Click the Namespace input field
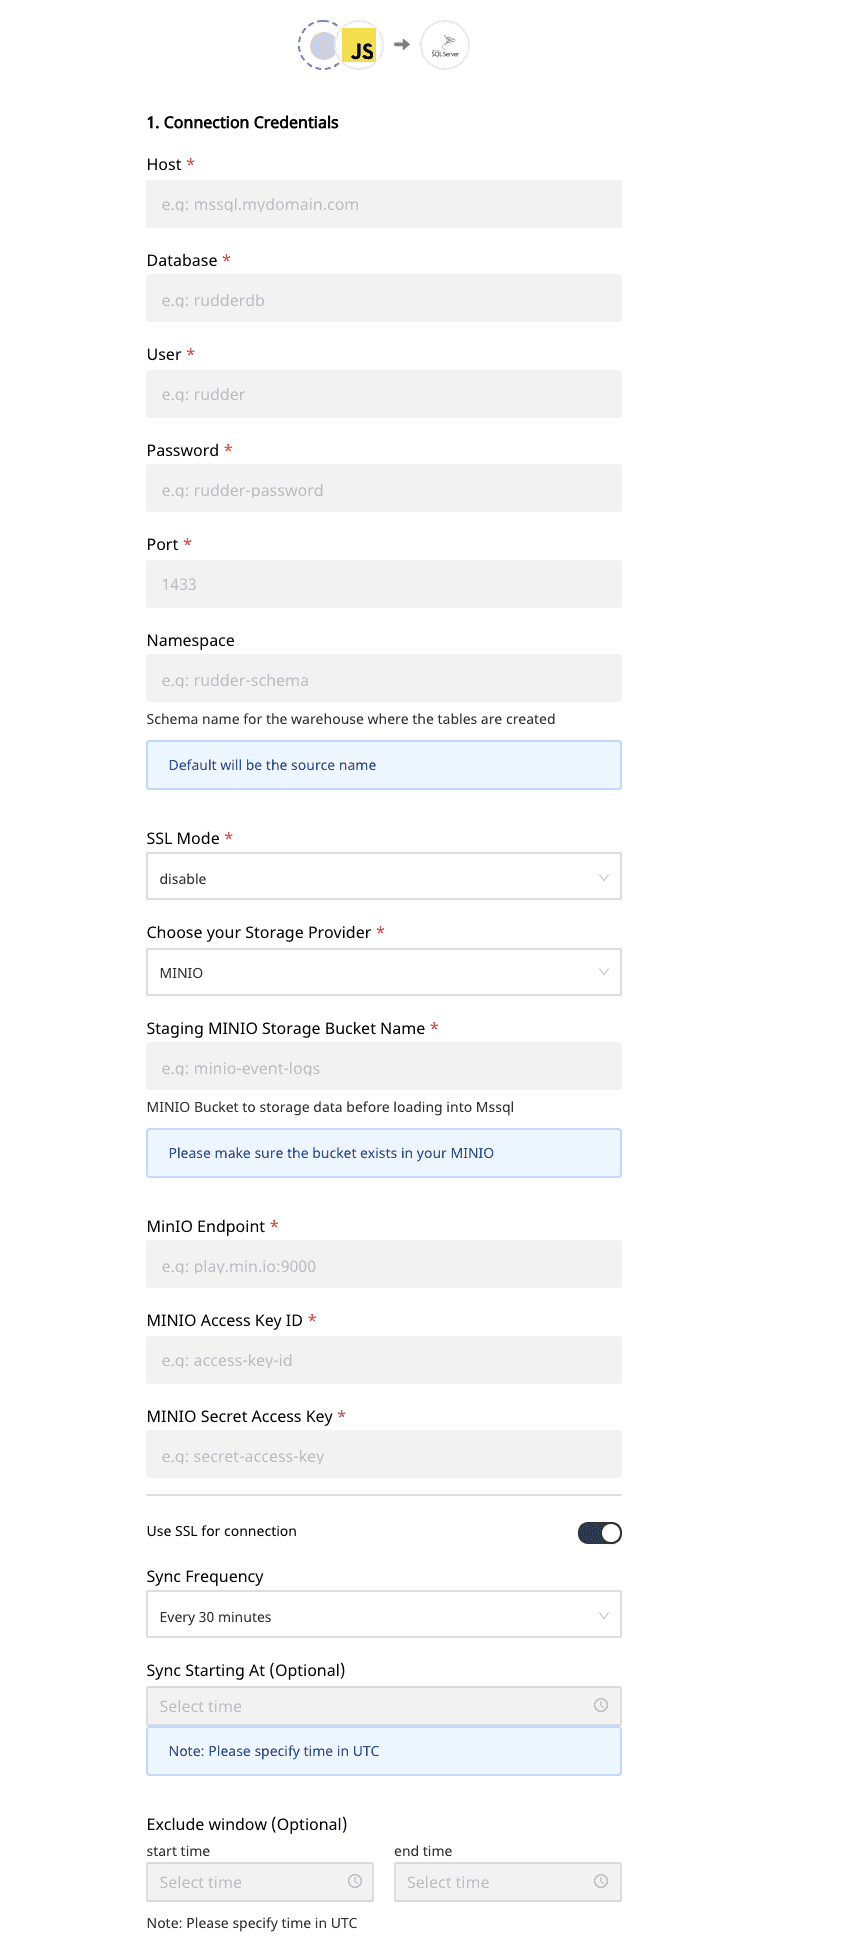 click(384, 678)
